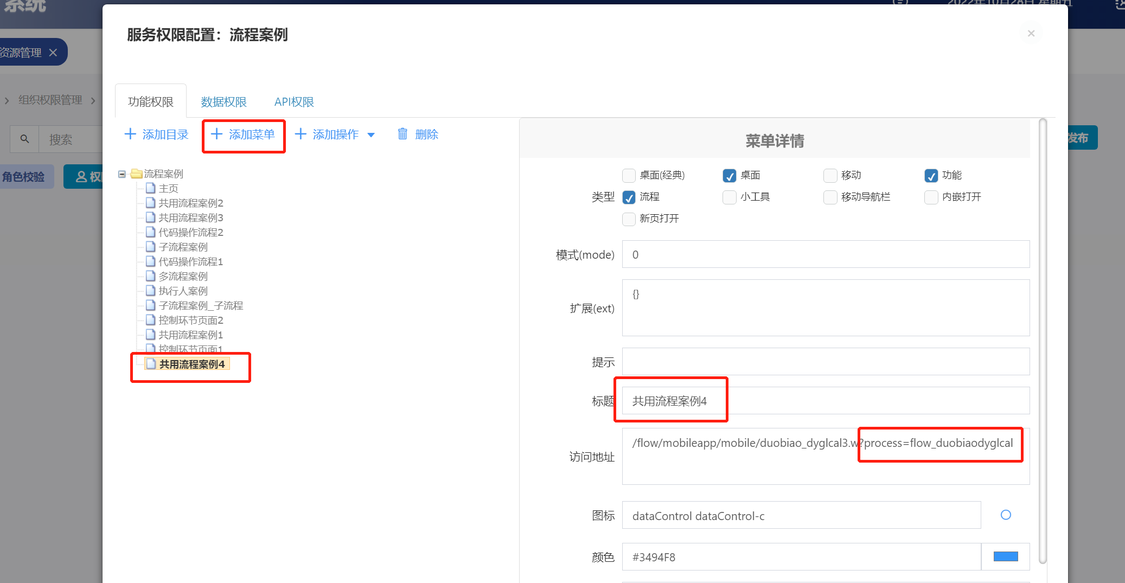Uncheck the 流程 type checkbox
This screenshot has width=1125, height=583.
coord(629,197)
